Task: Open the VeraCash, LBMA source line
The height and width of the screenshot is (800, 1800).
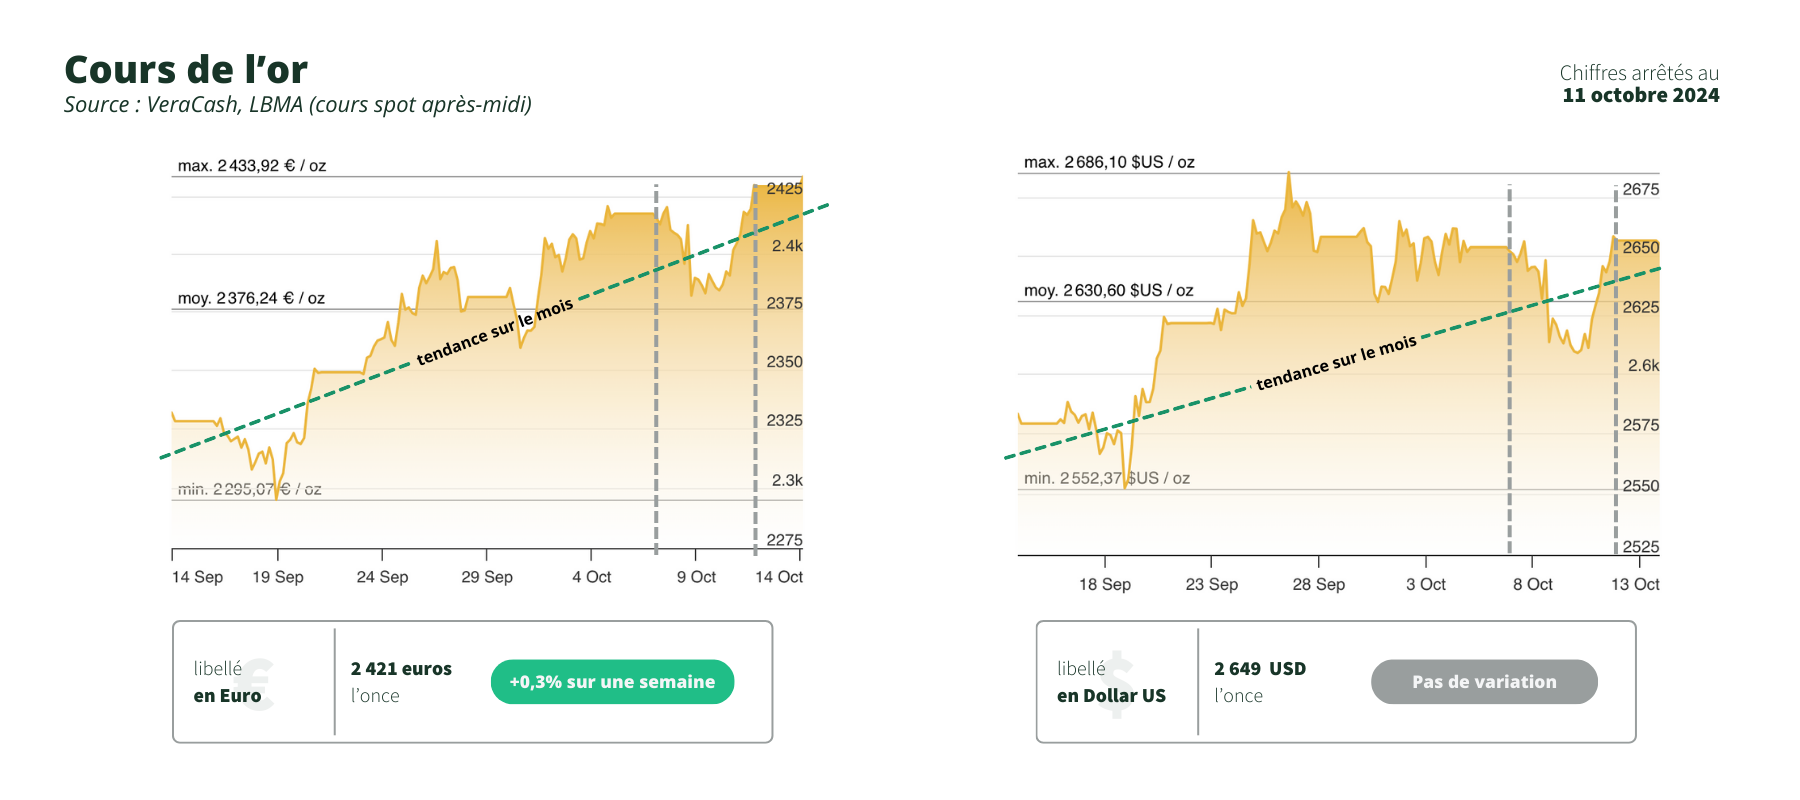Action: 298,105
